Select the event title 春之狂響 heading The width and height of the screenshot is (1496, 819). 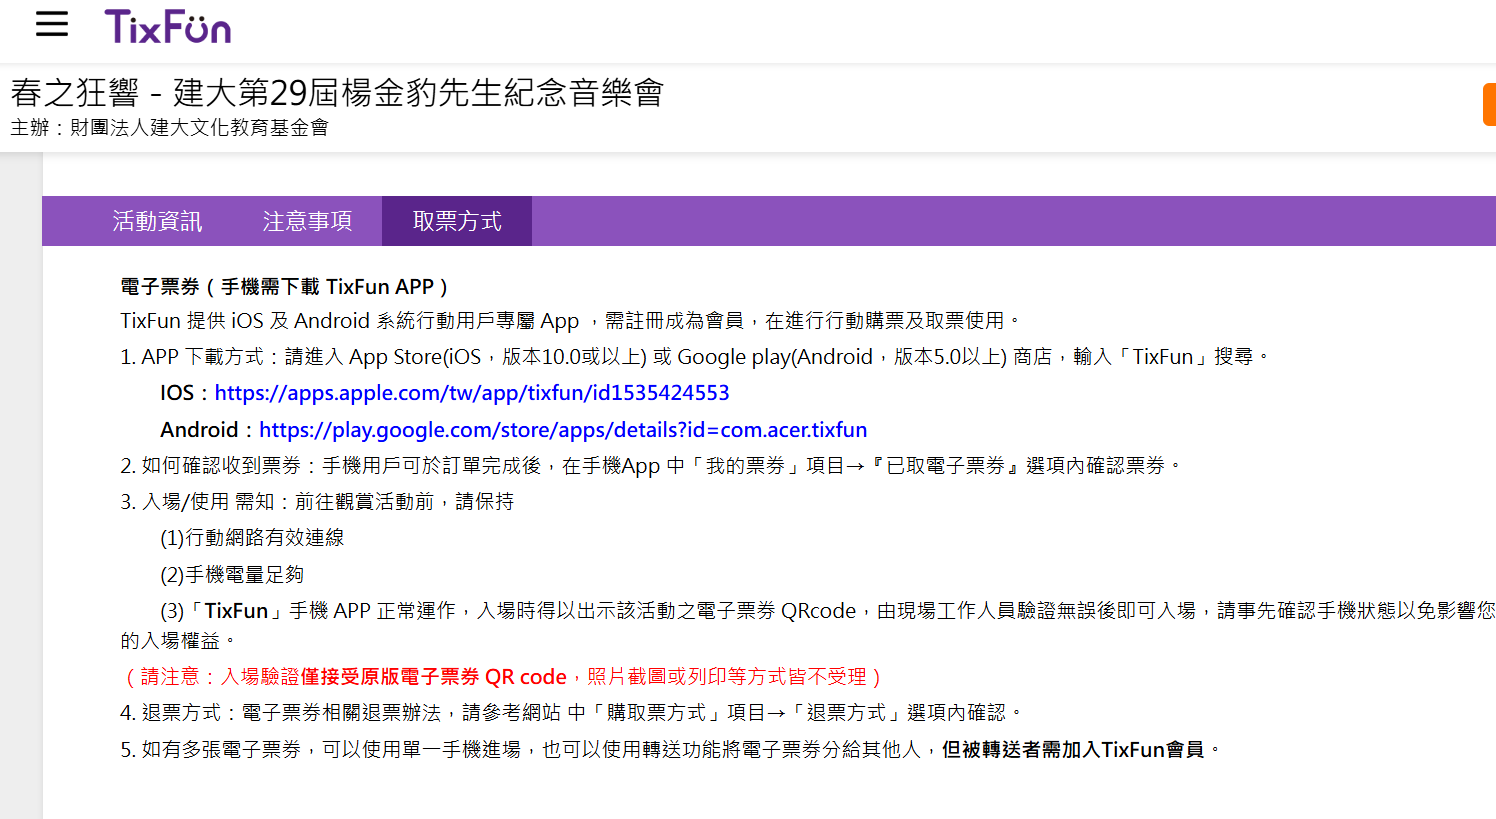click(x=337, y=93)
